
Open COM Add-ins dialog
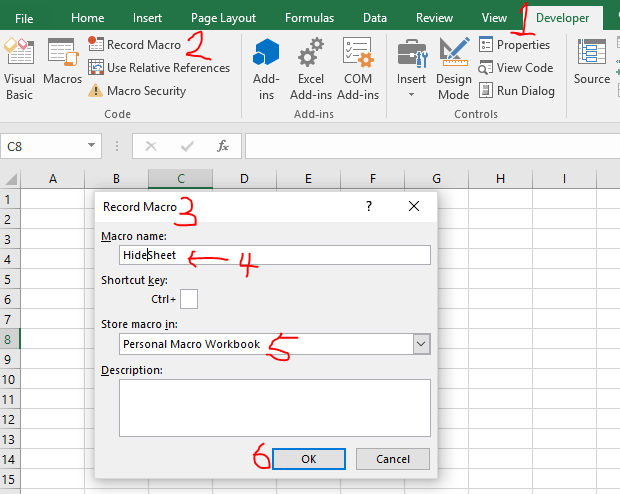pyautogui.click(x=358, y=69)
